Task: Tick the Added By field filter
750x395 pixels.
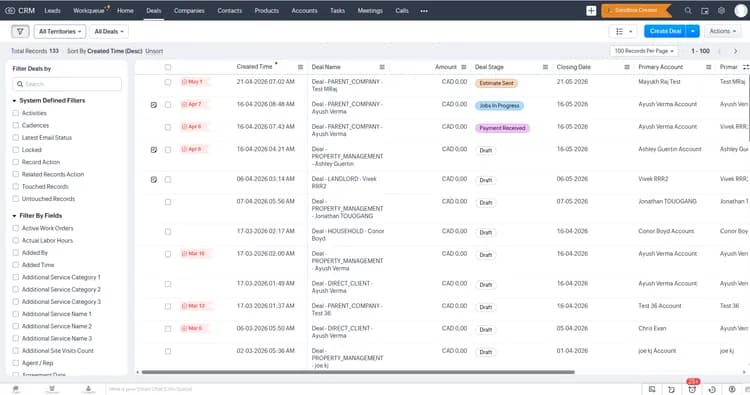Action: coord(16,252)
